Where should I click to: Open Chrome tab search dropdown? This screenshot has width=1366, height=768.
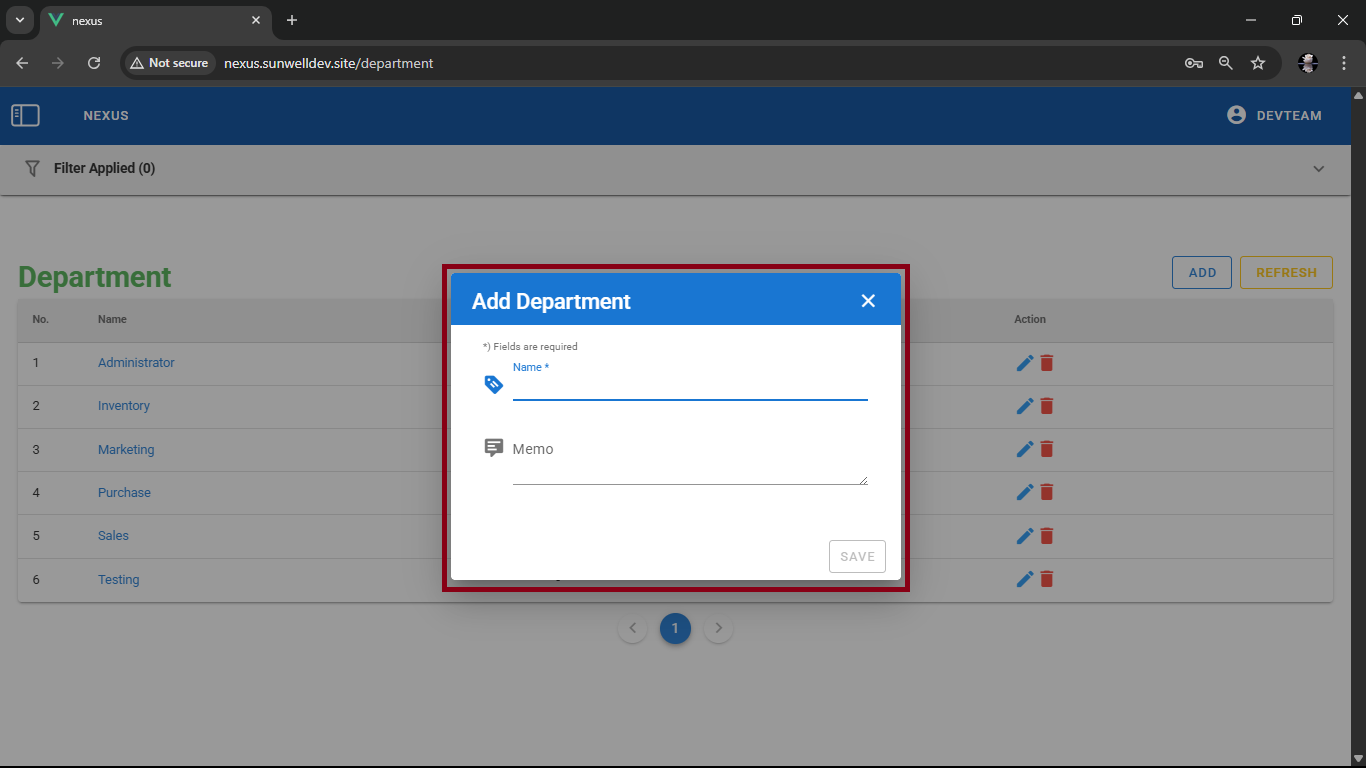click(x=19, y=20)
